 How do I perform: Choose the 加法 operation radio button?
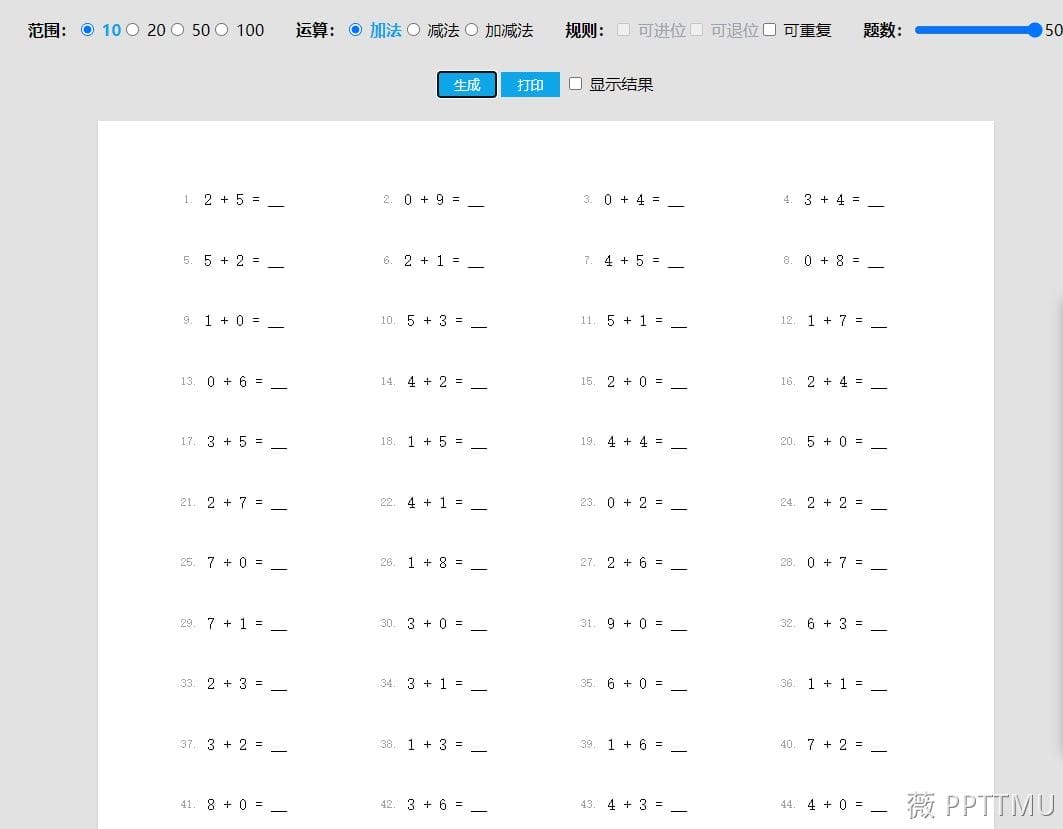tap(355, 30)
